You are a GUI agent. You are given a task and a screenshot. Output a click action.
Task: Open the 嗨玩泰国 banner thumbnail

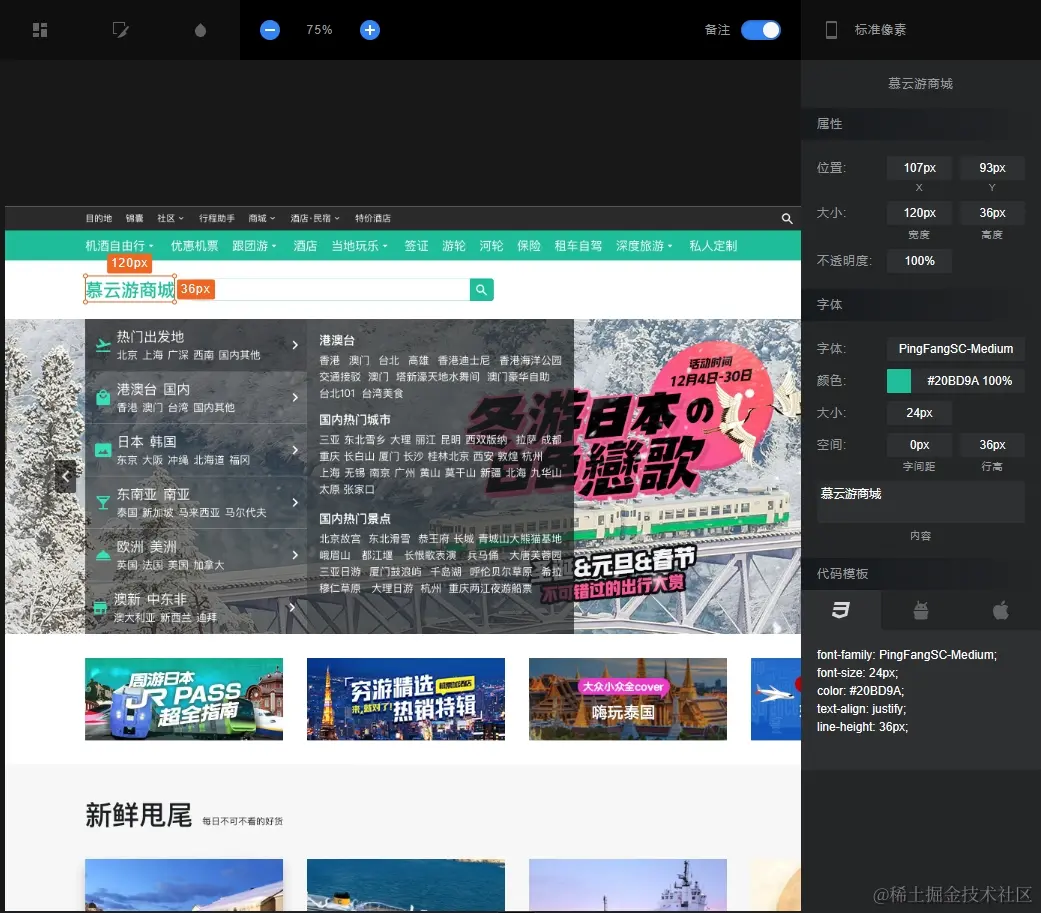tap(627, 699)
